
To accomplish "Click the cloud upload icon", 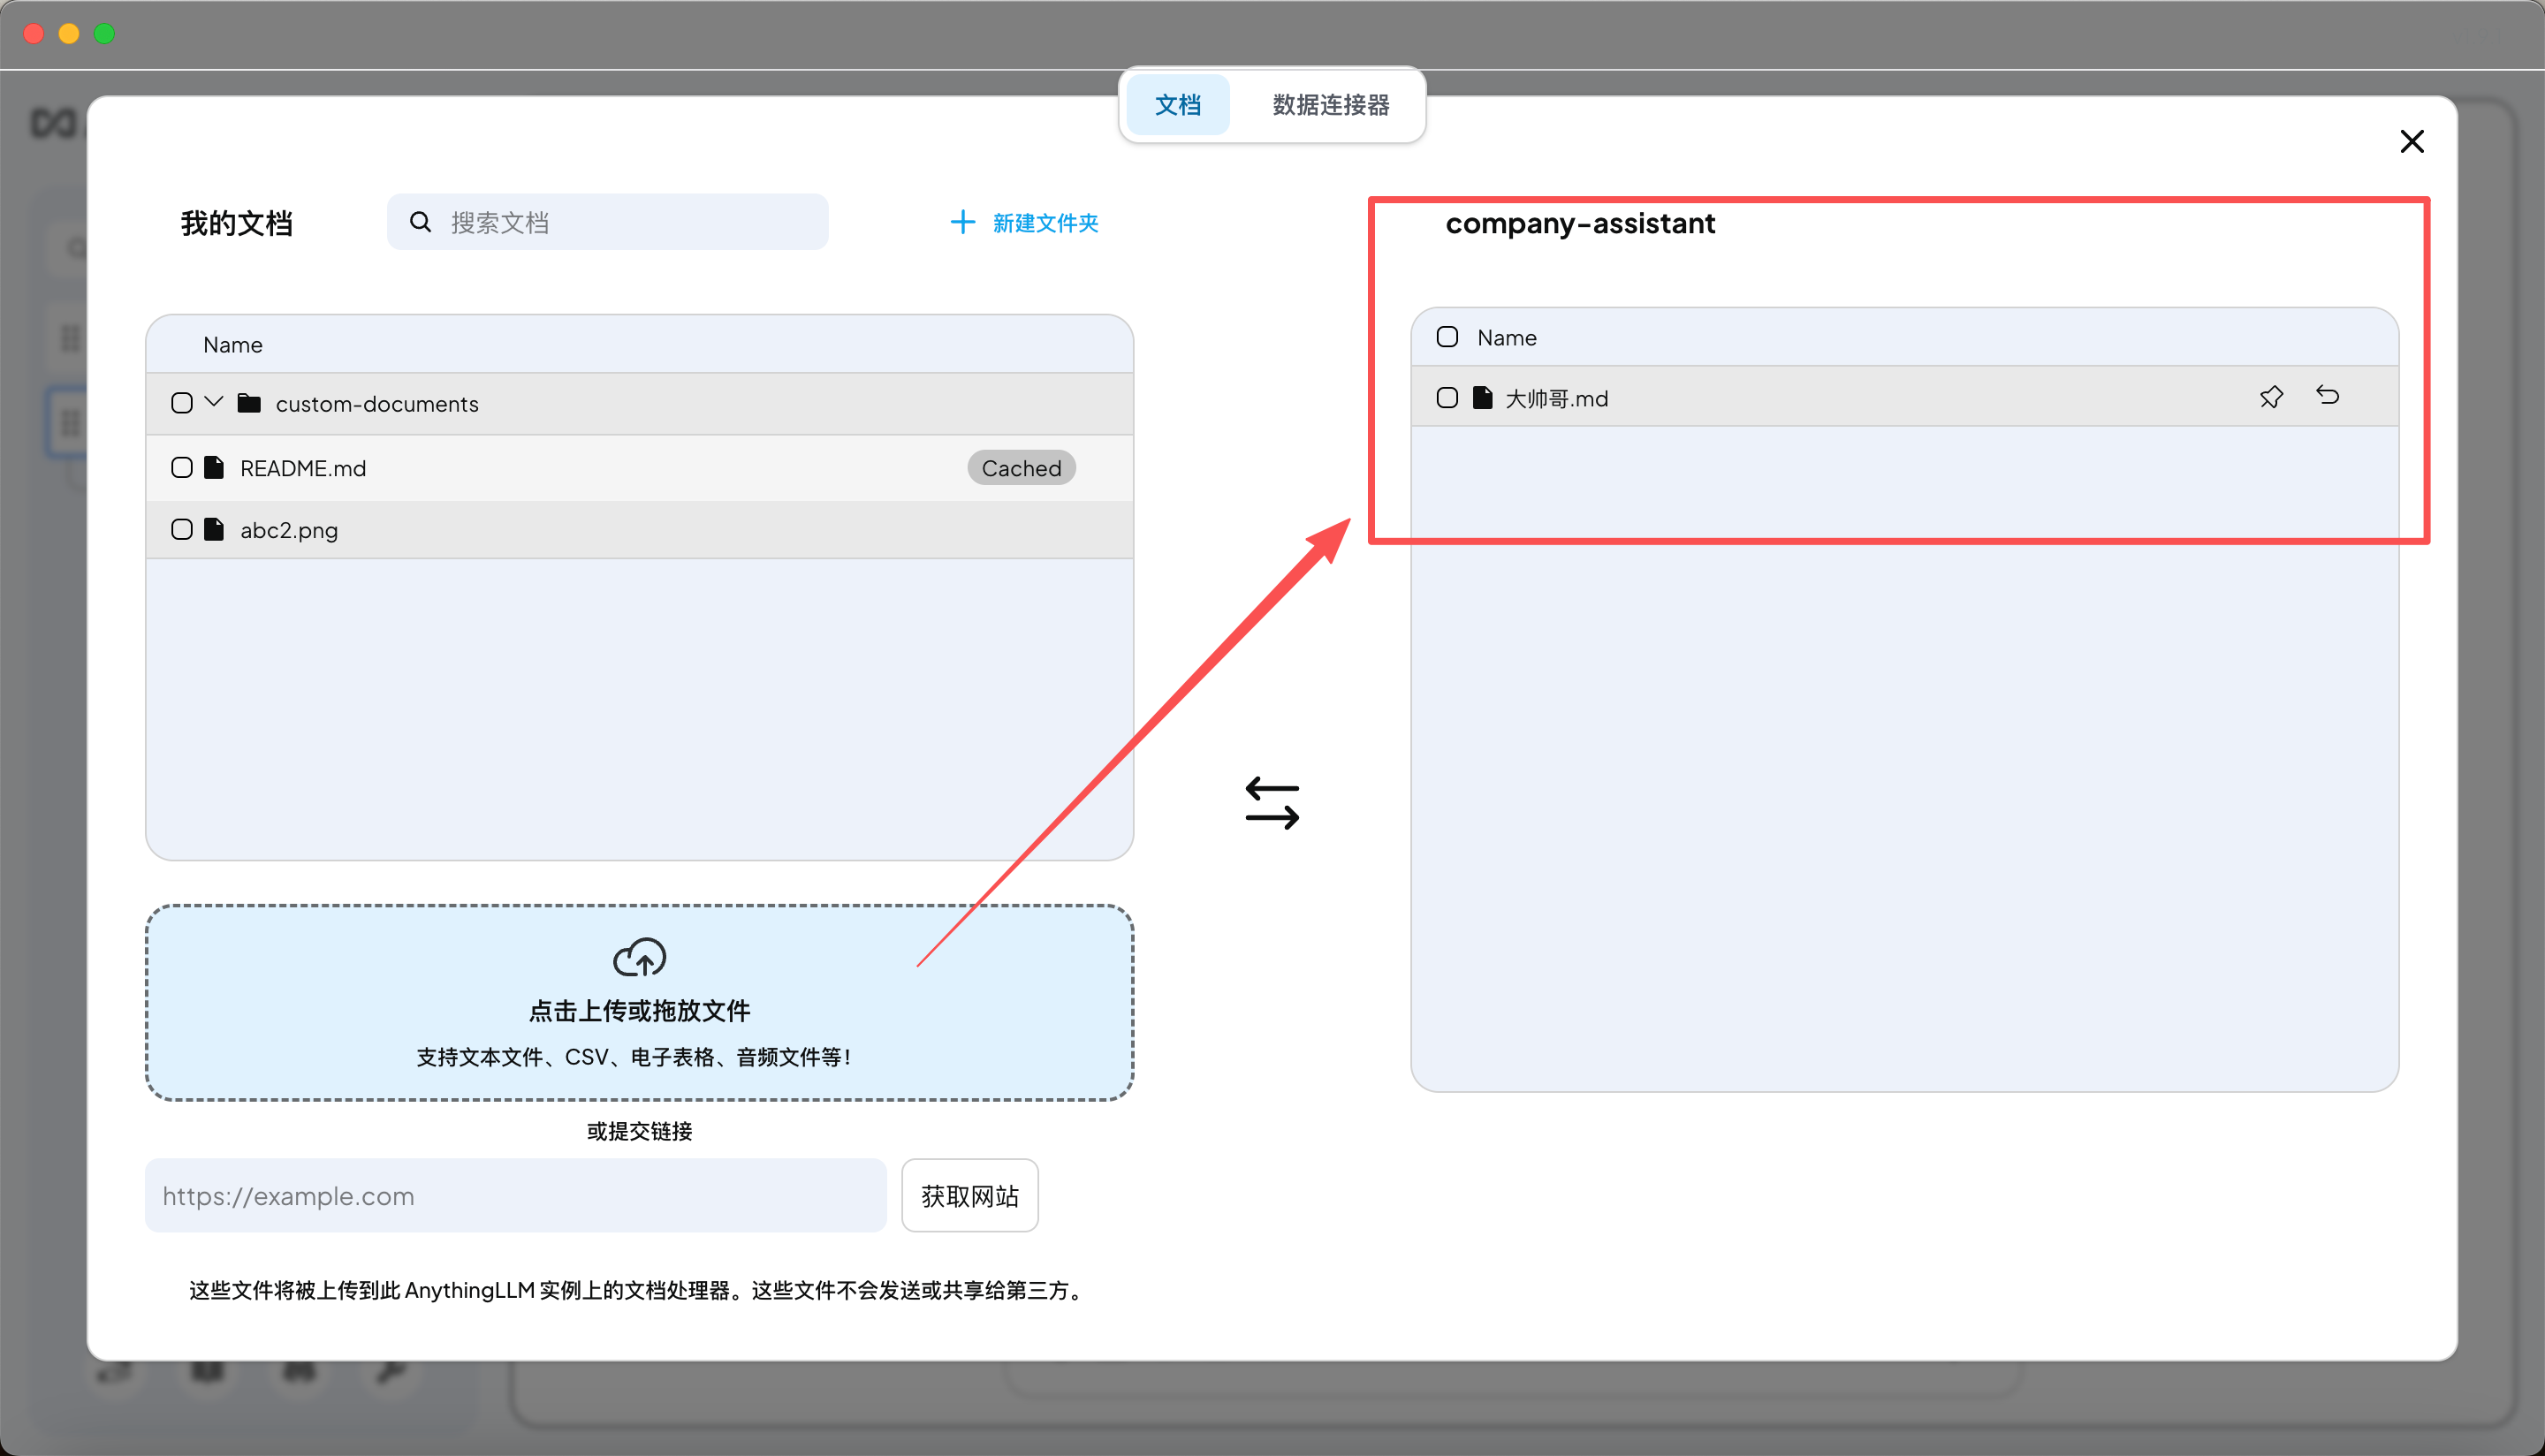I will 639,957.
